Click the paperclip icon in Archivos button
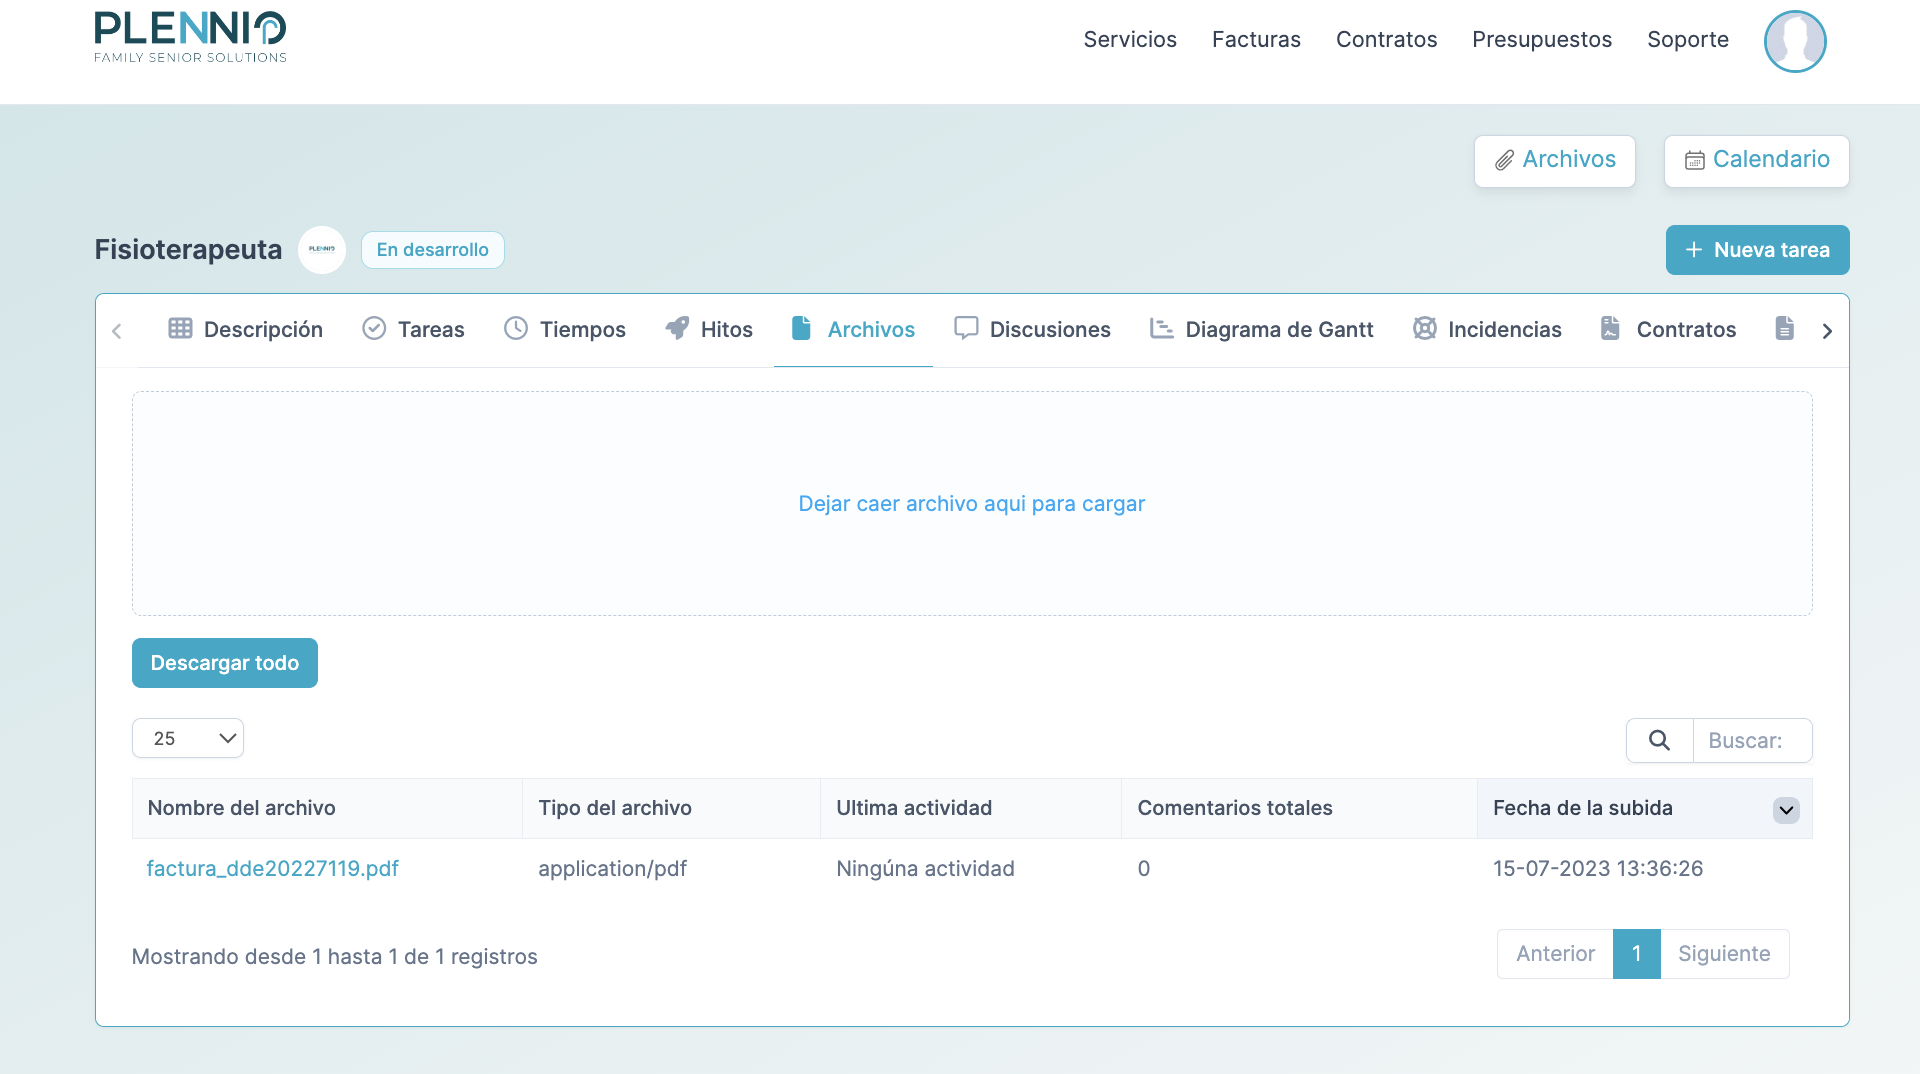This screenshot has width=1920, height=1074. click(1504, 160)
